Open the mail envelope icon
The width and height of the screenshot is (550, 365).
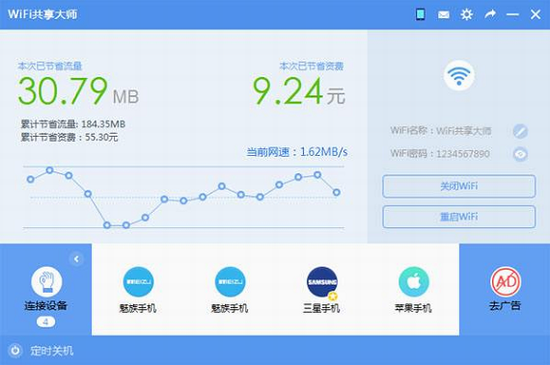coord(443,15)
